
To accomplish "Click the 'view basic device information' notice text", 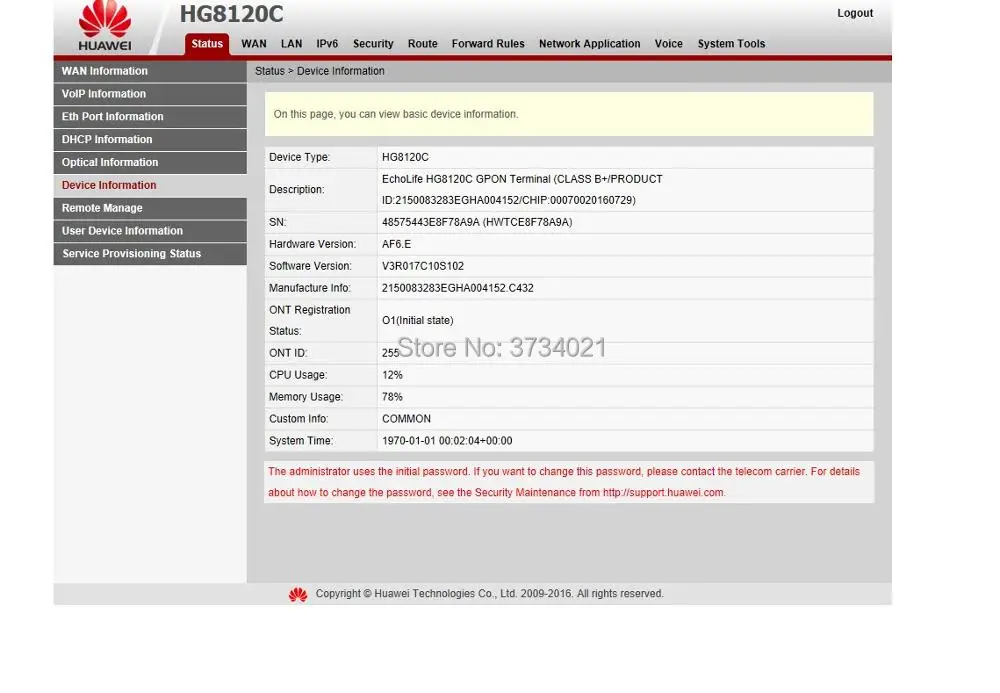I will coord(396,115).
